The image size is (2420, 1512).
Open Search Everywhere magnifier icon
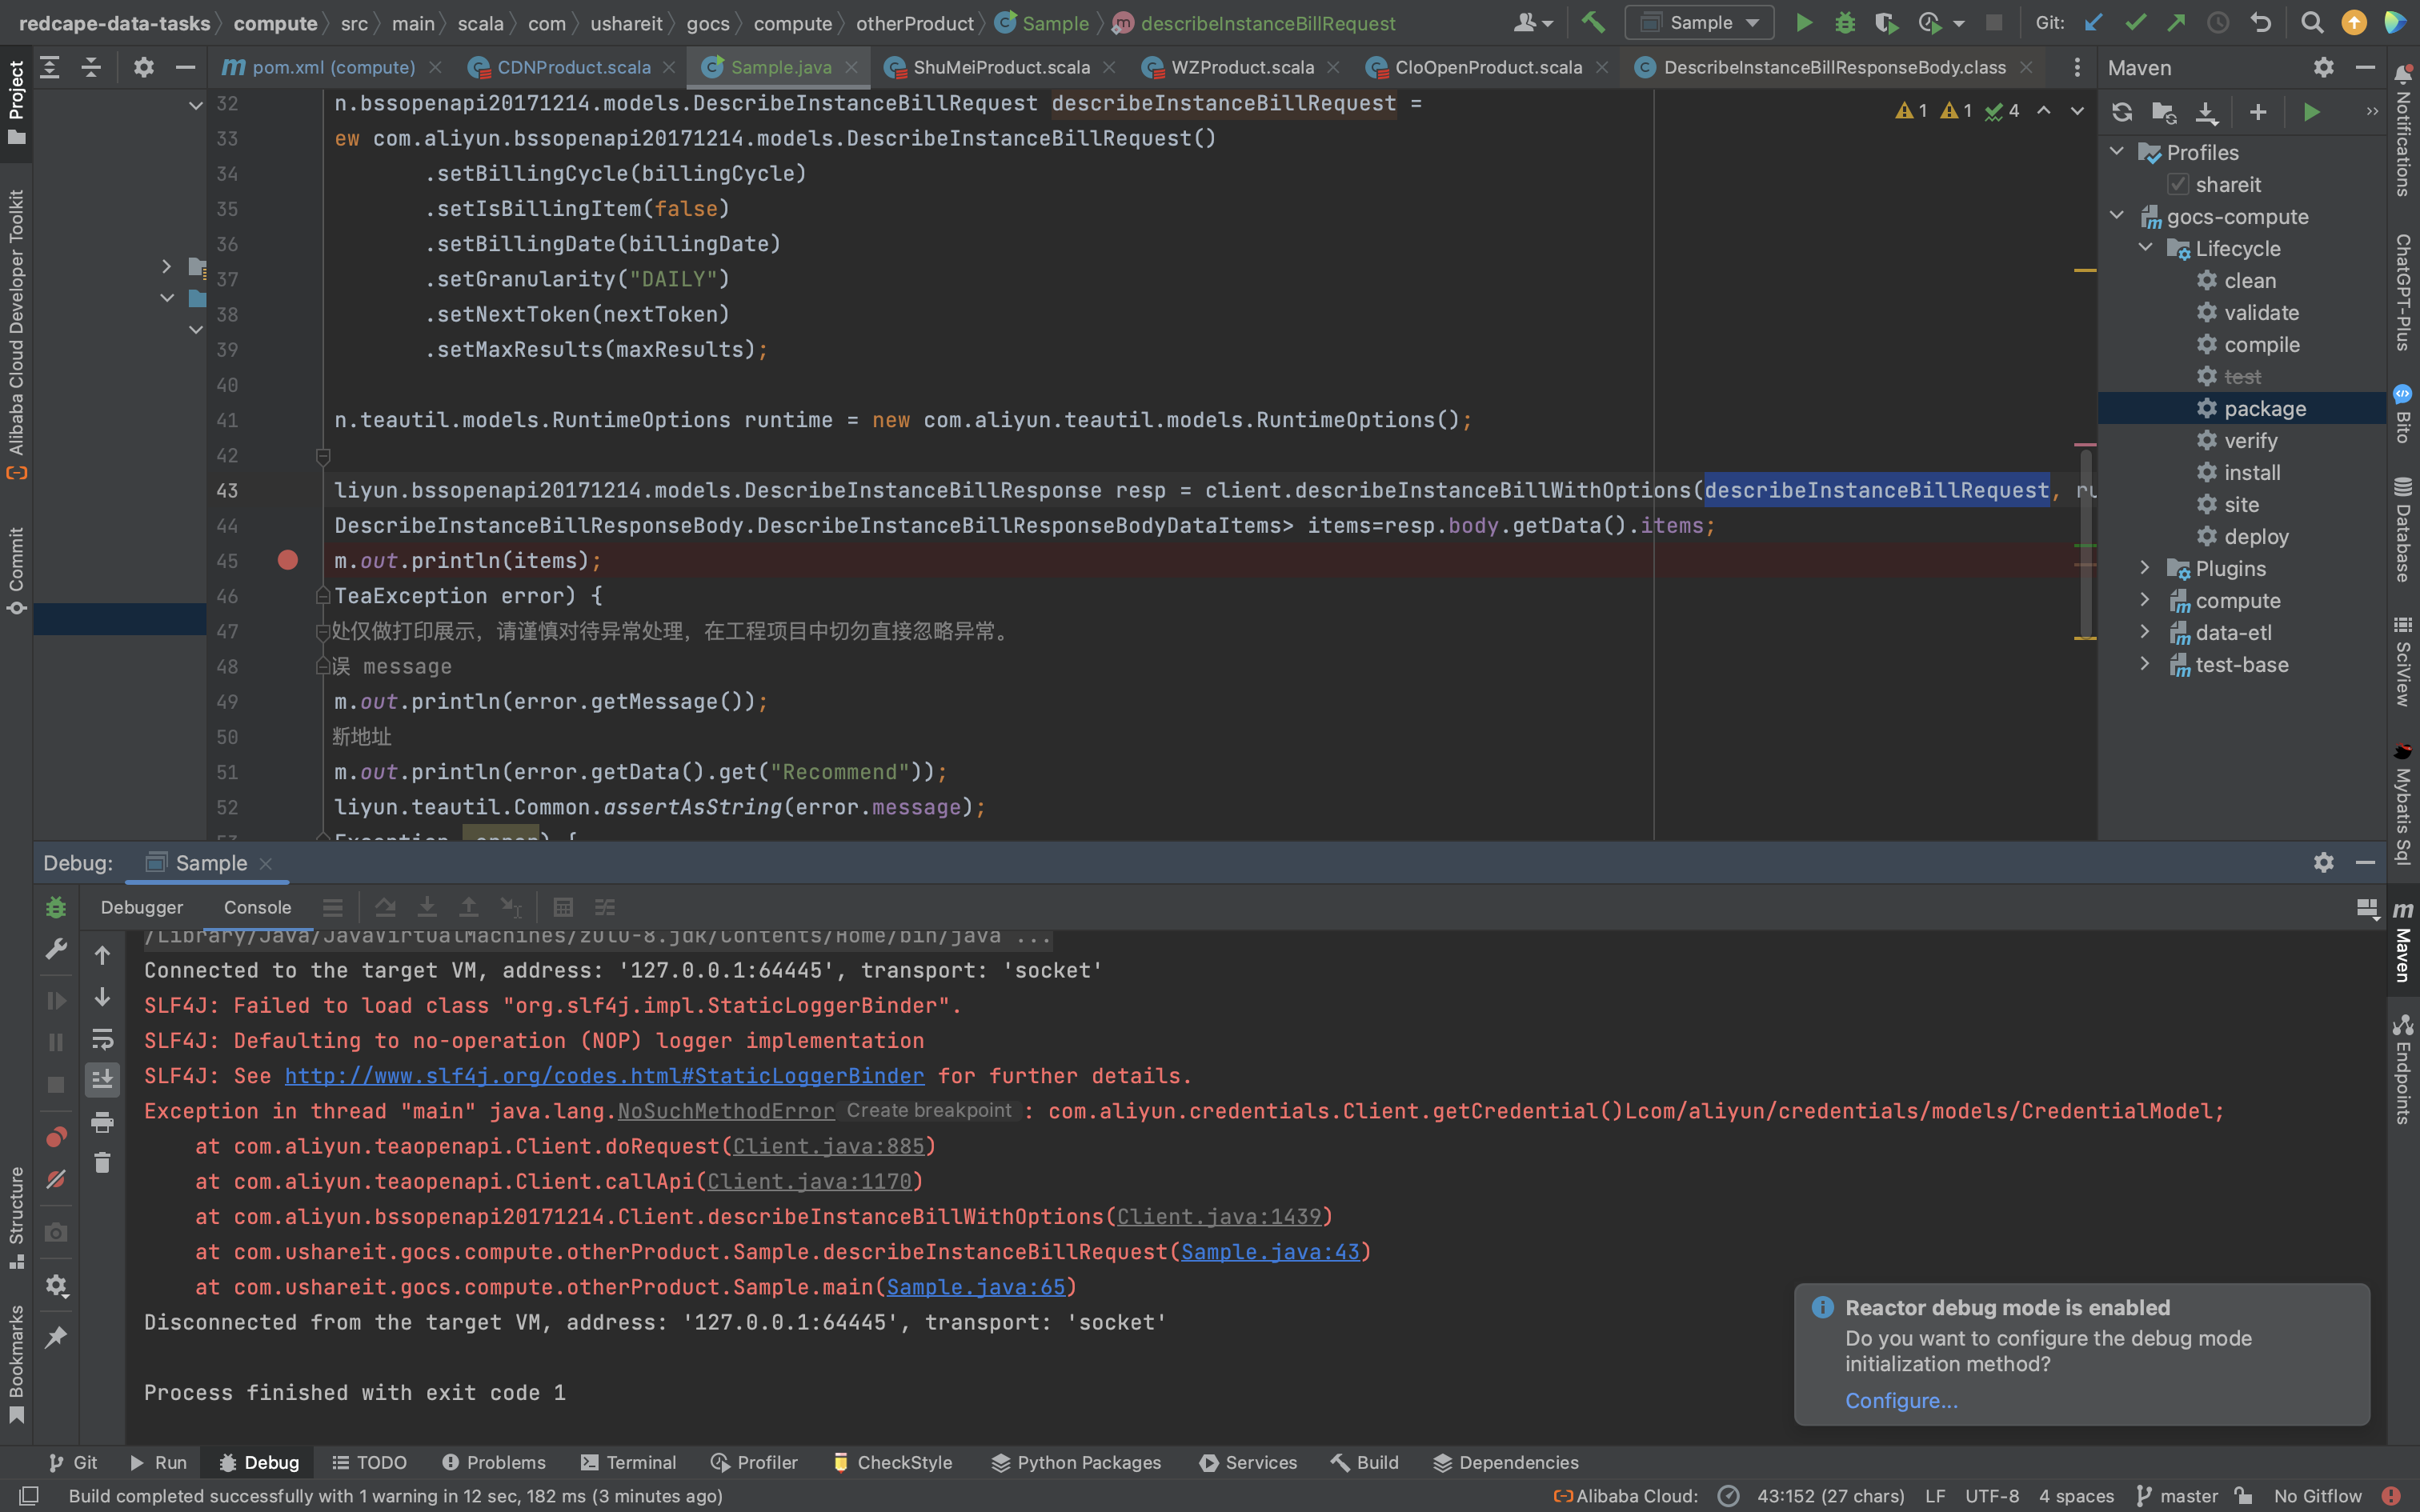pos(2312,23)
